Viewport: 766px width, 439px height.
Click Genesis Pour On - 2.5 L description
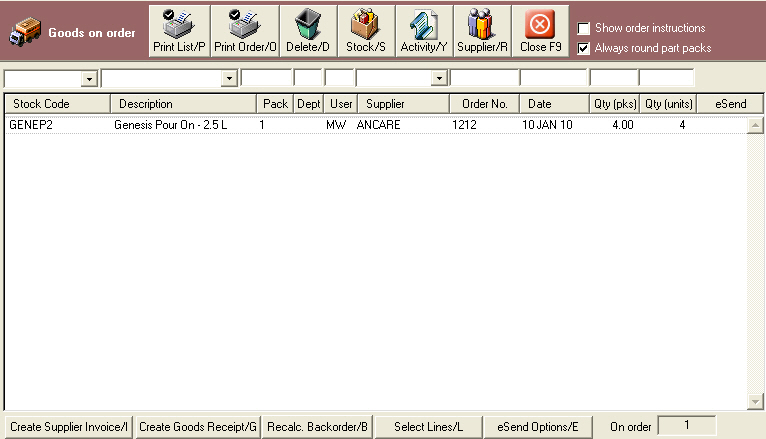[x=170, y=125]
